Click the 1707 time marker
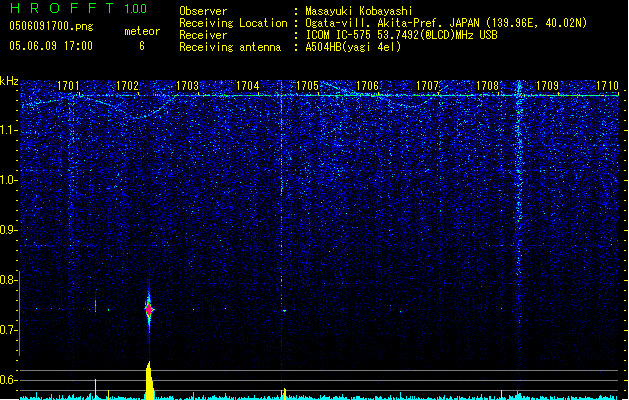629x400 pixels. point(428,86)
